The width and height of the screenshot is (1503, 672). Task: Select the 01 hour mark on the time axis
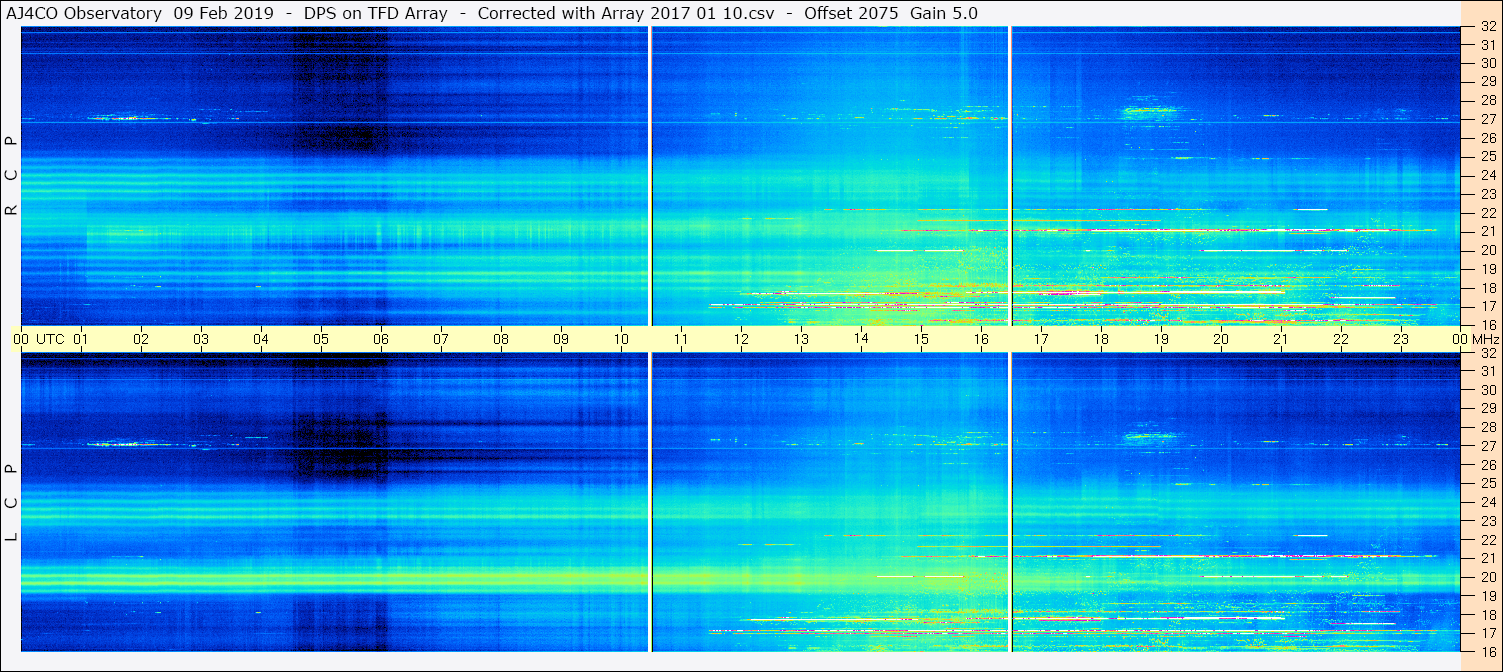click(81, 339)
